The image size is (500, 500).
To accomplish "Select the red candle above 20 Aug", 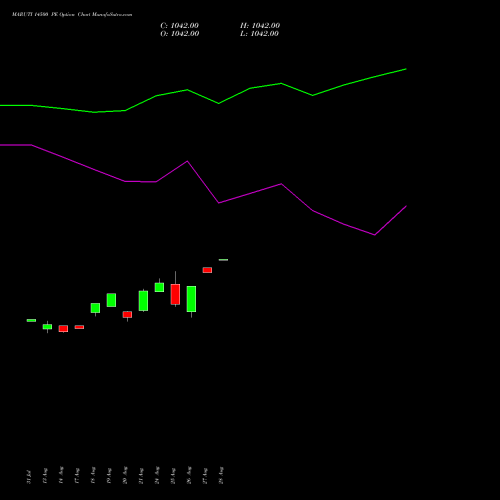I will 127,315.
